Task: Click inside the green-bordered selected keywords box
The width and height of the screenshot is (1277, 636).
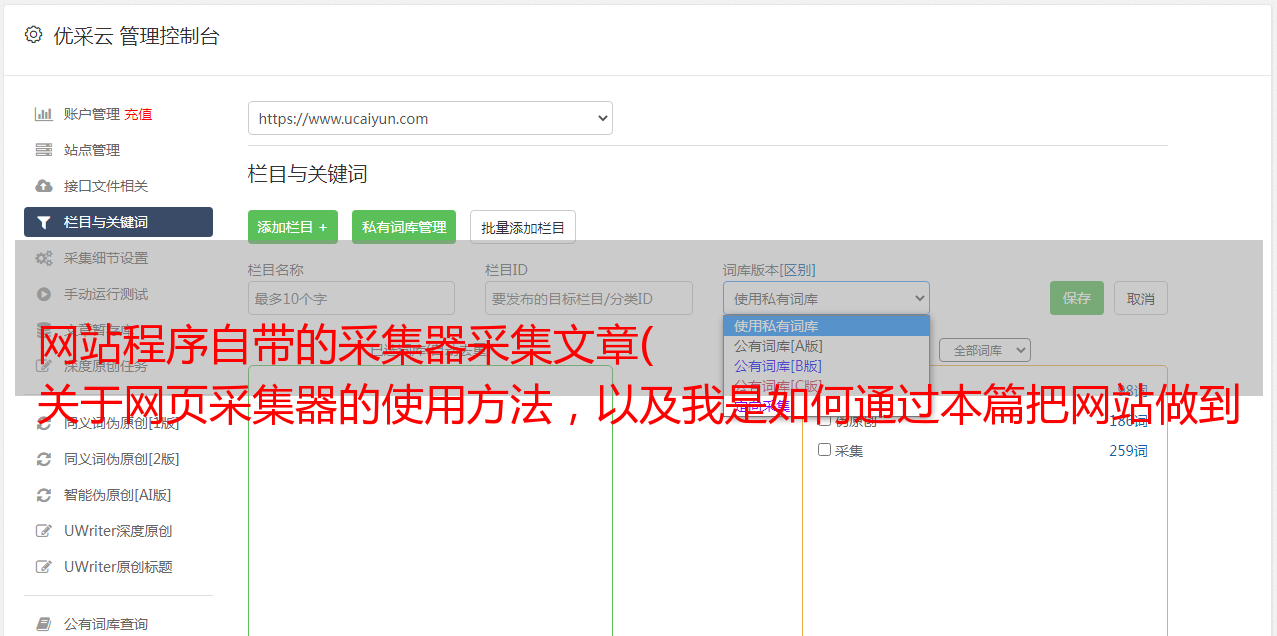Action: [x=430, y=500]
